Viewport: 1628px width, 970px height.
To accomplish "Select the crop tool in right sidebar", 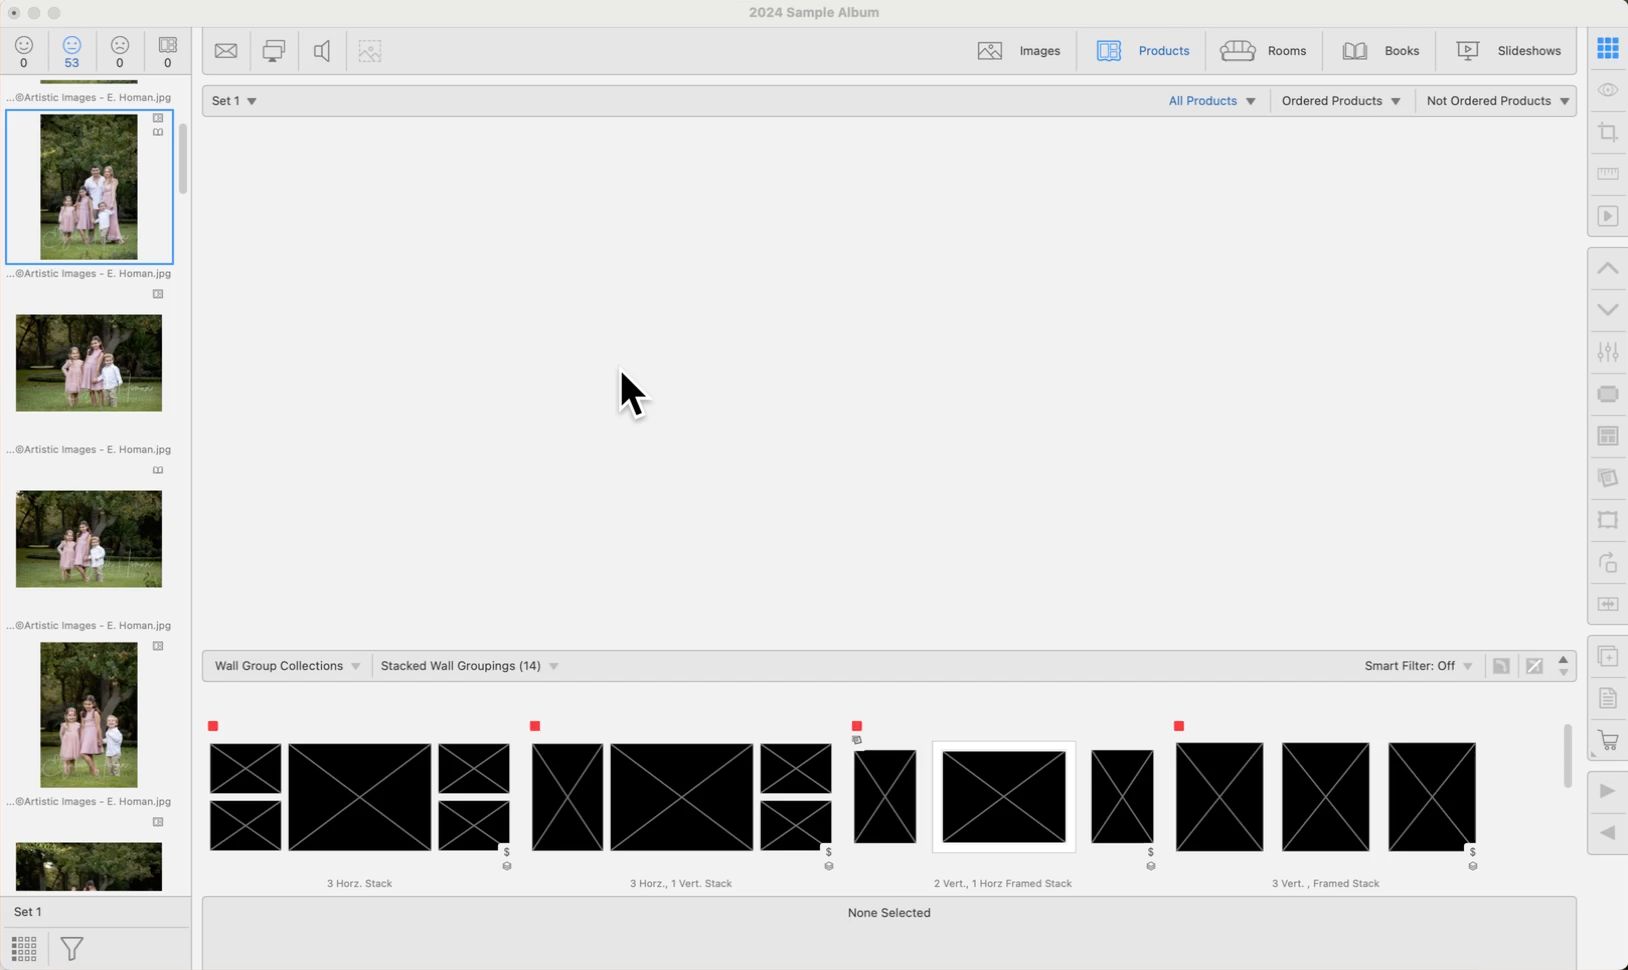I will coord(1607,133).
